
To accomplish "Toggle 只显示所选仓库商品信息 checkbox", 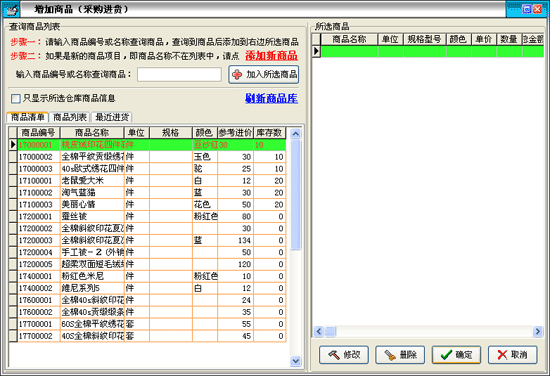I will pos(15,99).
